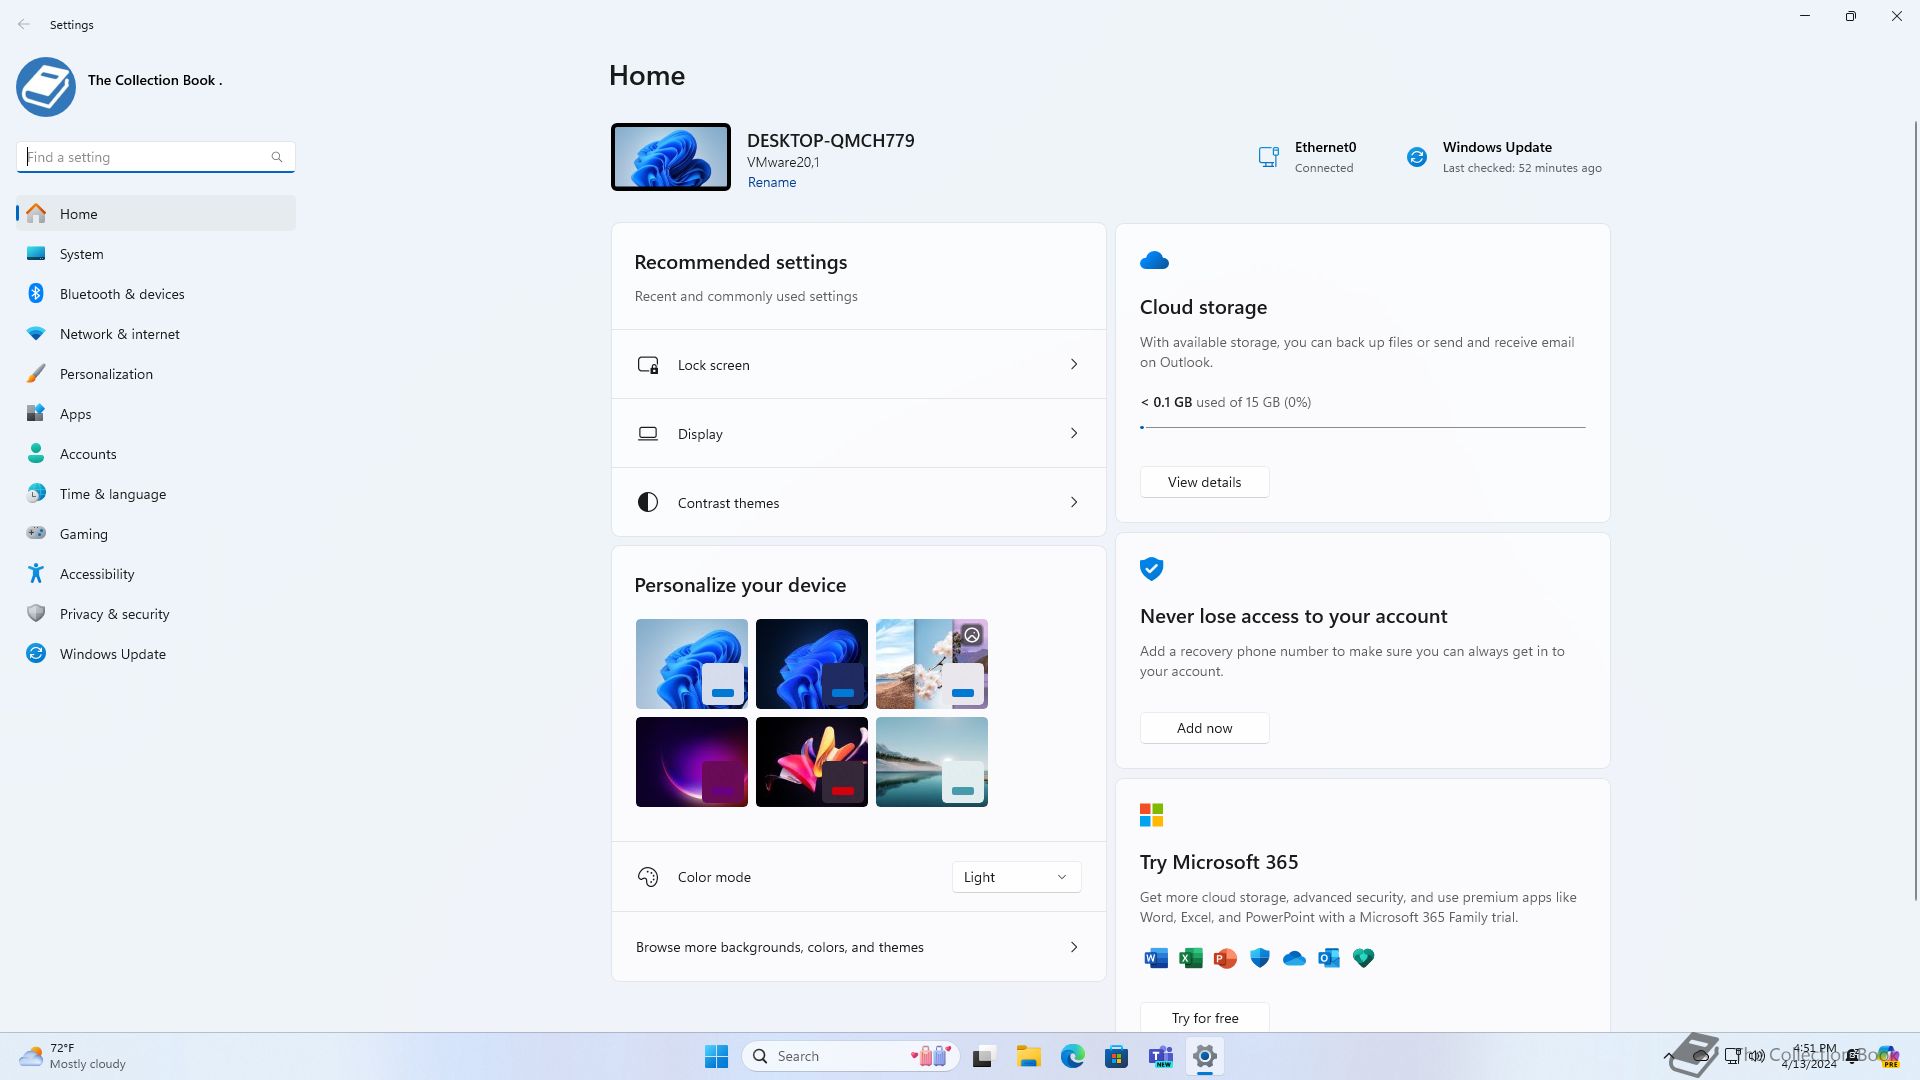Click the Windows Update sync icon in header
Screen dimensions: 1920x1080
(1416, 157)
